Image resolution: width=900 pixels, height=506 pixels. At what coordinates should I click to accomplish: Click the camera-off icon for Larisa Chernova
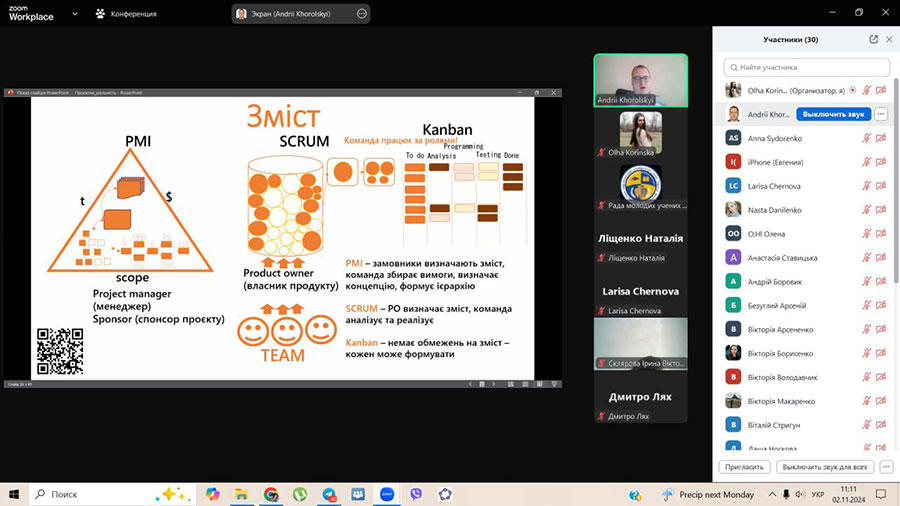pyautogui.click(x=881, y=186)
